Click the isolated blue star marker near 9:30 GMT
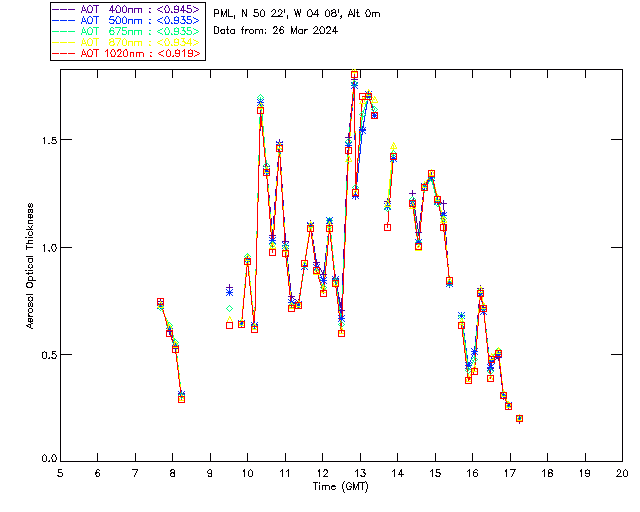The width and height of the screenshot is (640, 512). click(x=229, y=290)
